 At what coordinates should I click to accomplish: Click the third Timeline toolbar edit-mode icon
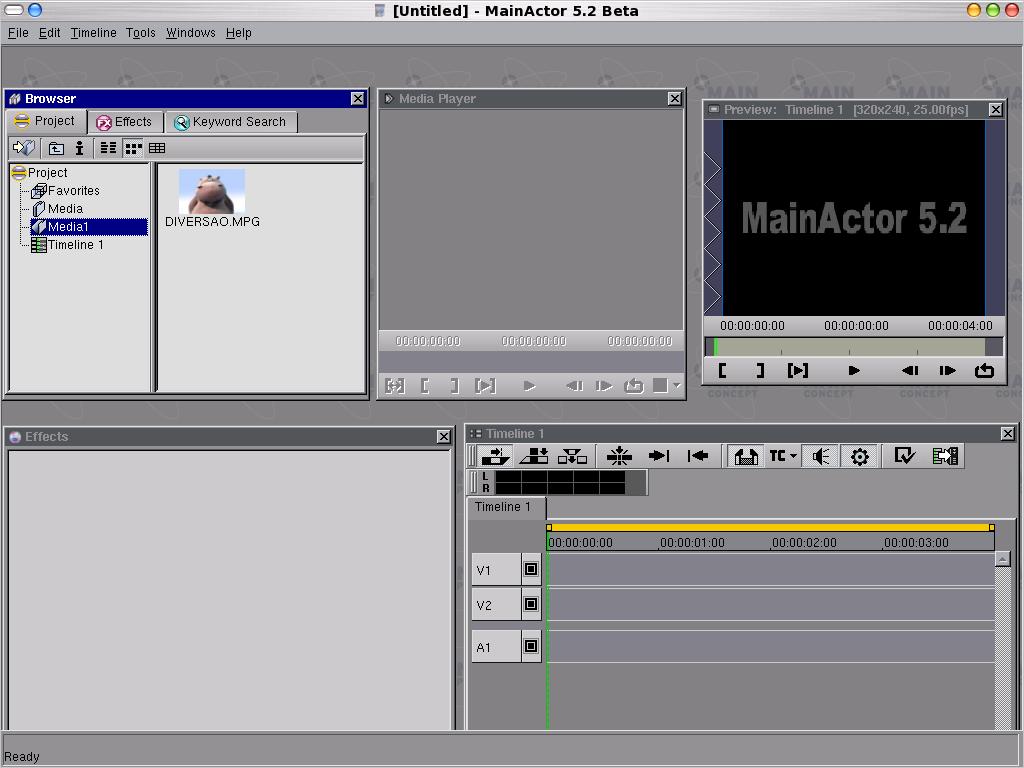click(x=572, y=456)
